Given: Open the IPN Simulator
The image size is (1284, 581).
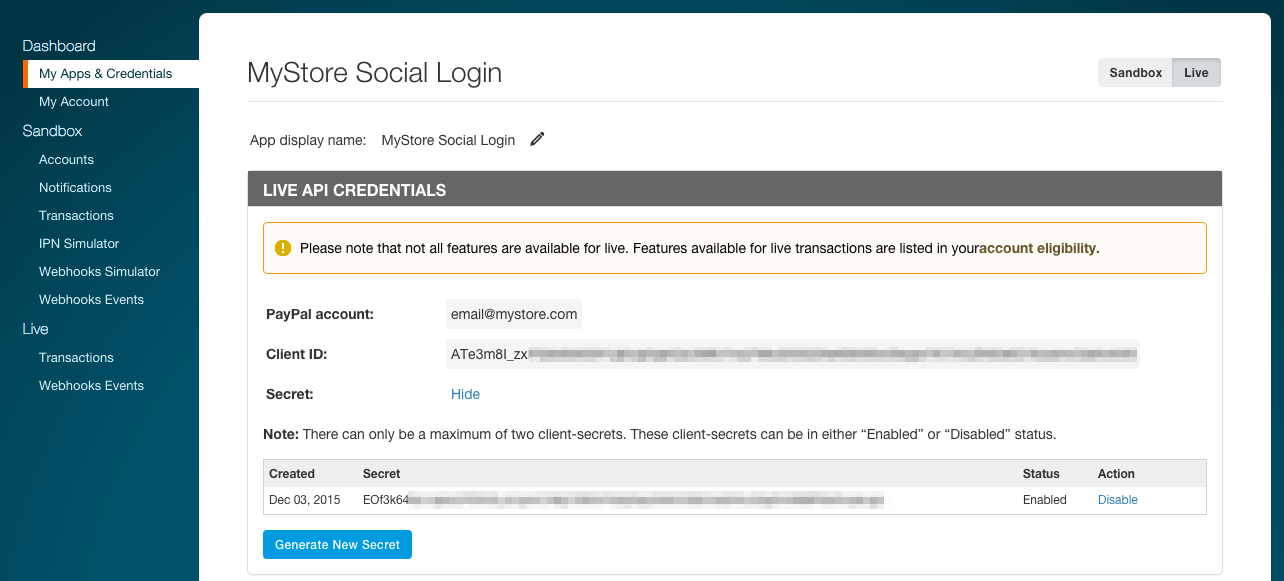Looking at the screenshot, I should (x=79, y=244).
